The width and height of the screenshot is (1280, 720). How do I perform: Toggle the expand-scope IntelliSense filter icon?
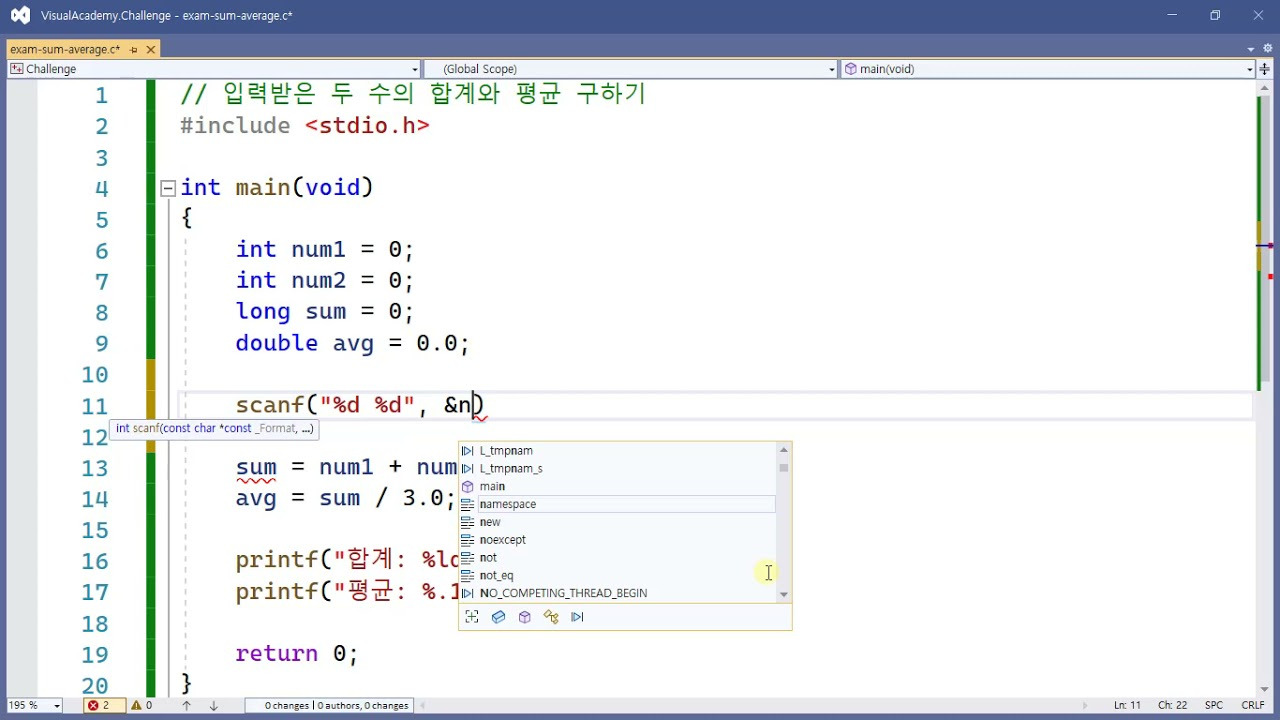pos(472,617)
